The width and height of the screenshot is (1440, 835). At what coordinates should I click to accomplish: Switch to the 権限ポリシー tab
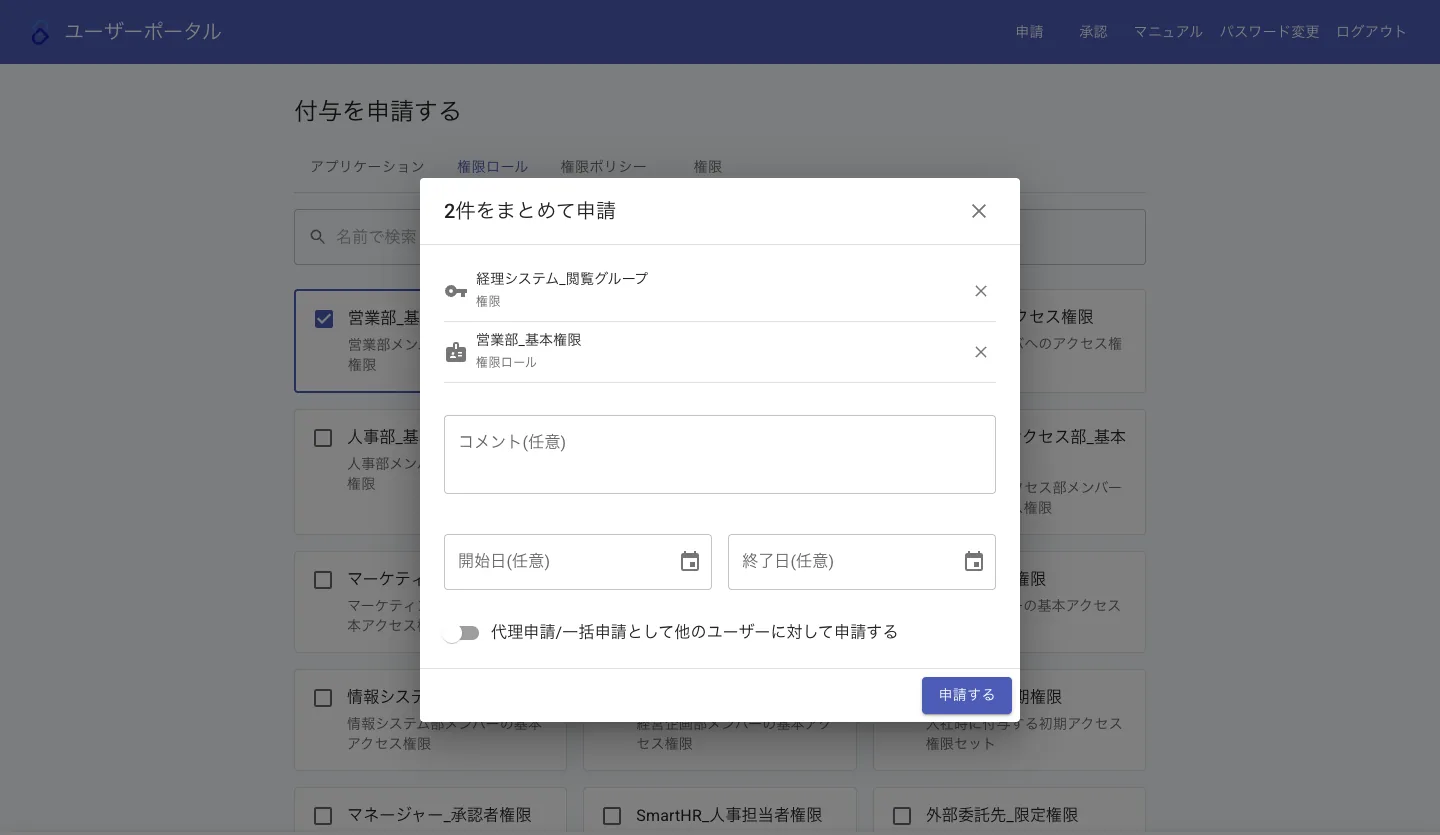[603, 167]
